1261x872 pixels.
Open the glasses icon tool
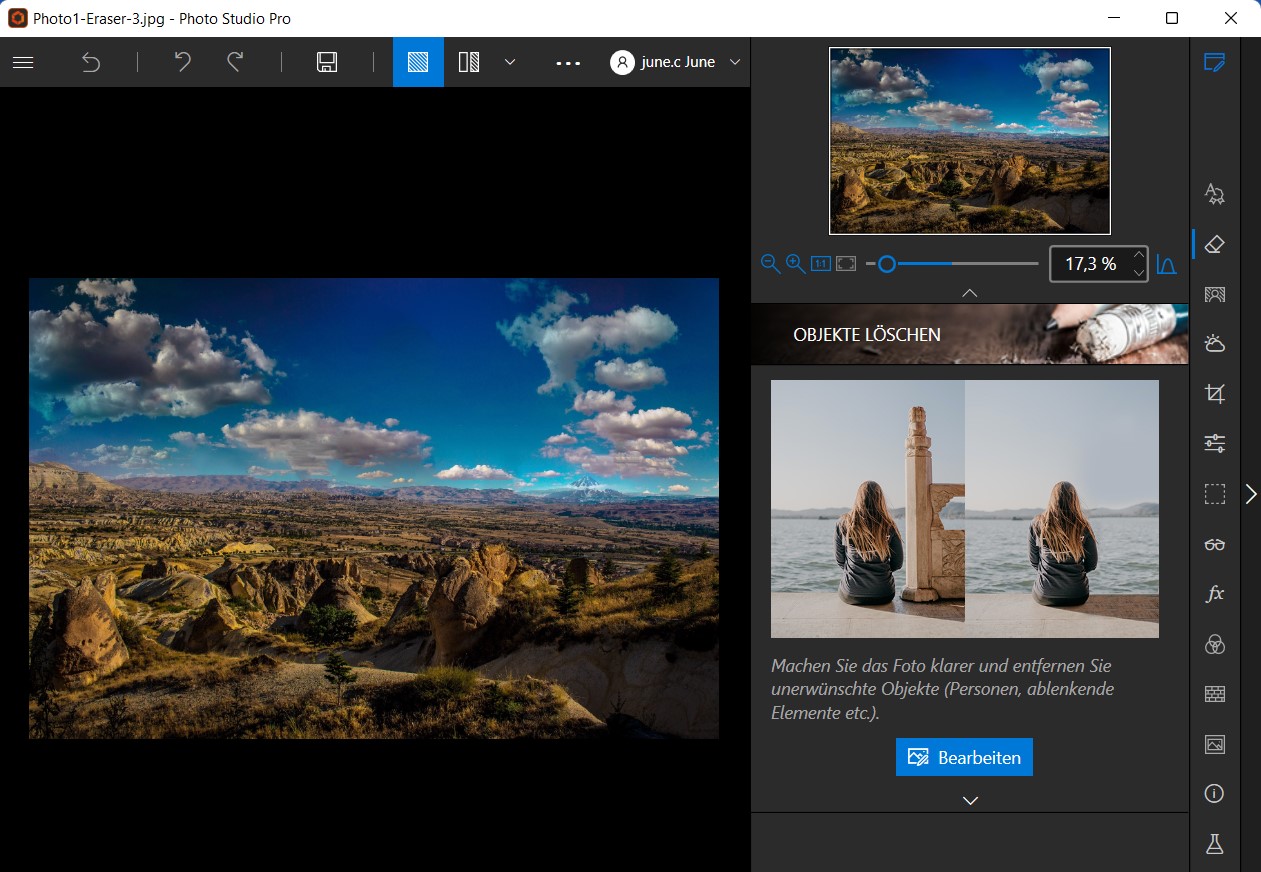[x=1215, y=544]
